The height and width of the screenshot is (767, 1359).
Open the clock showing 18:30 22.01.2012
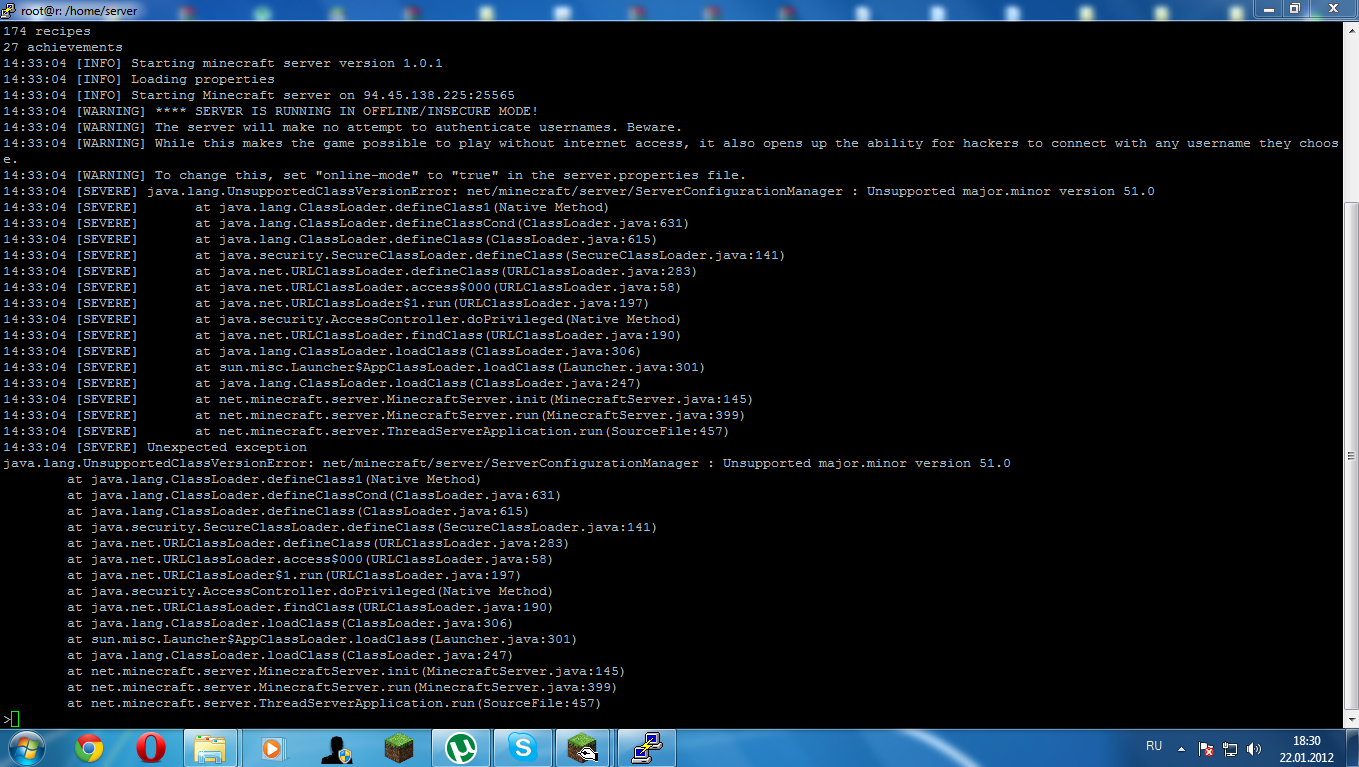click(x=1307, y=749)
